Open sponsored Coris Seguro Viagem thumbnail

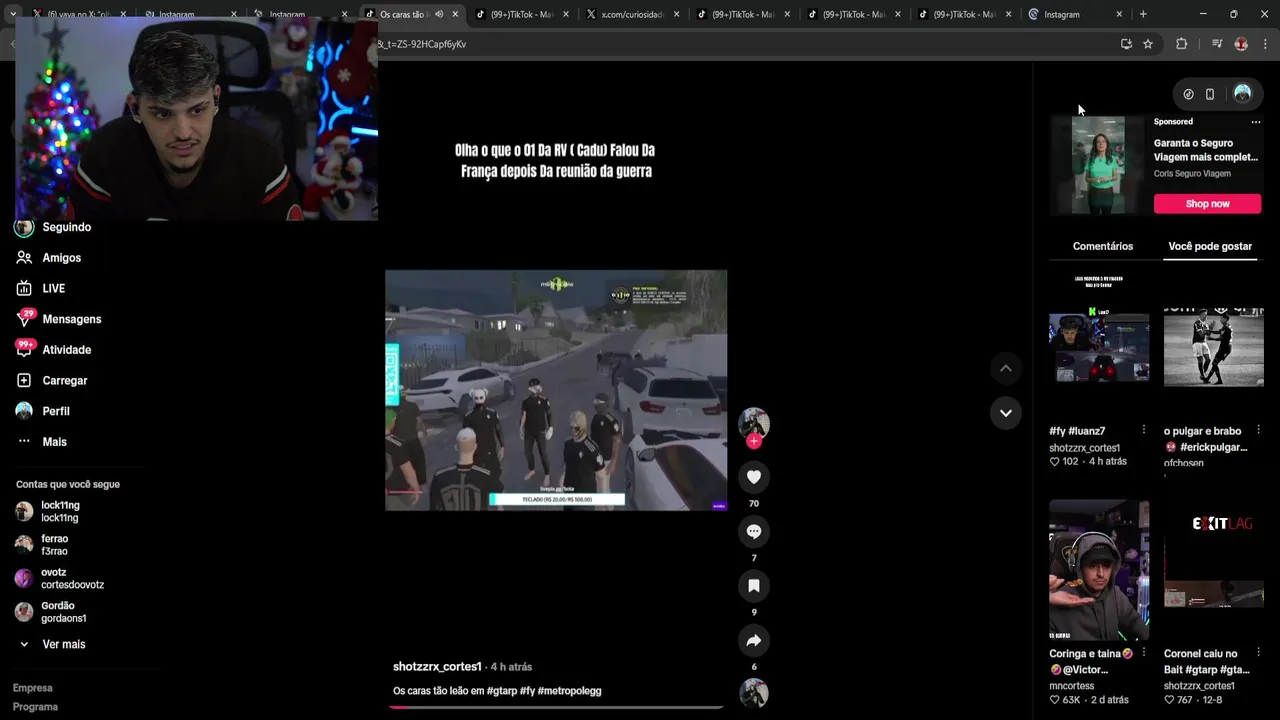click(1098, 165)
